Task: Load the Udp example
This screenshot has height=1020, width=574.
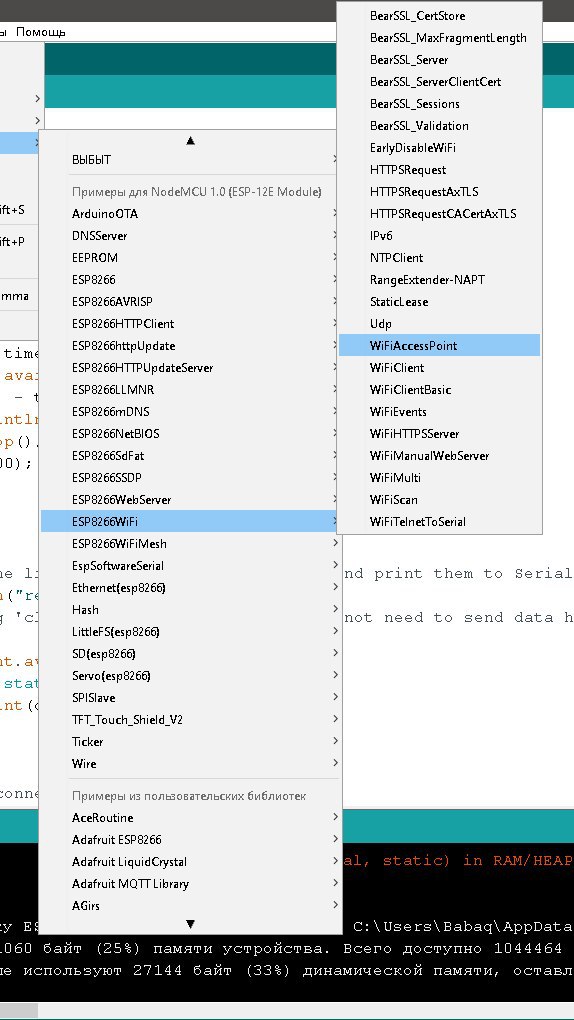Action: point(439,324)
